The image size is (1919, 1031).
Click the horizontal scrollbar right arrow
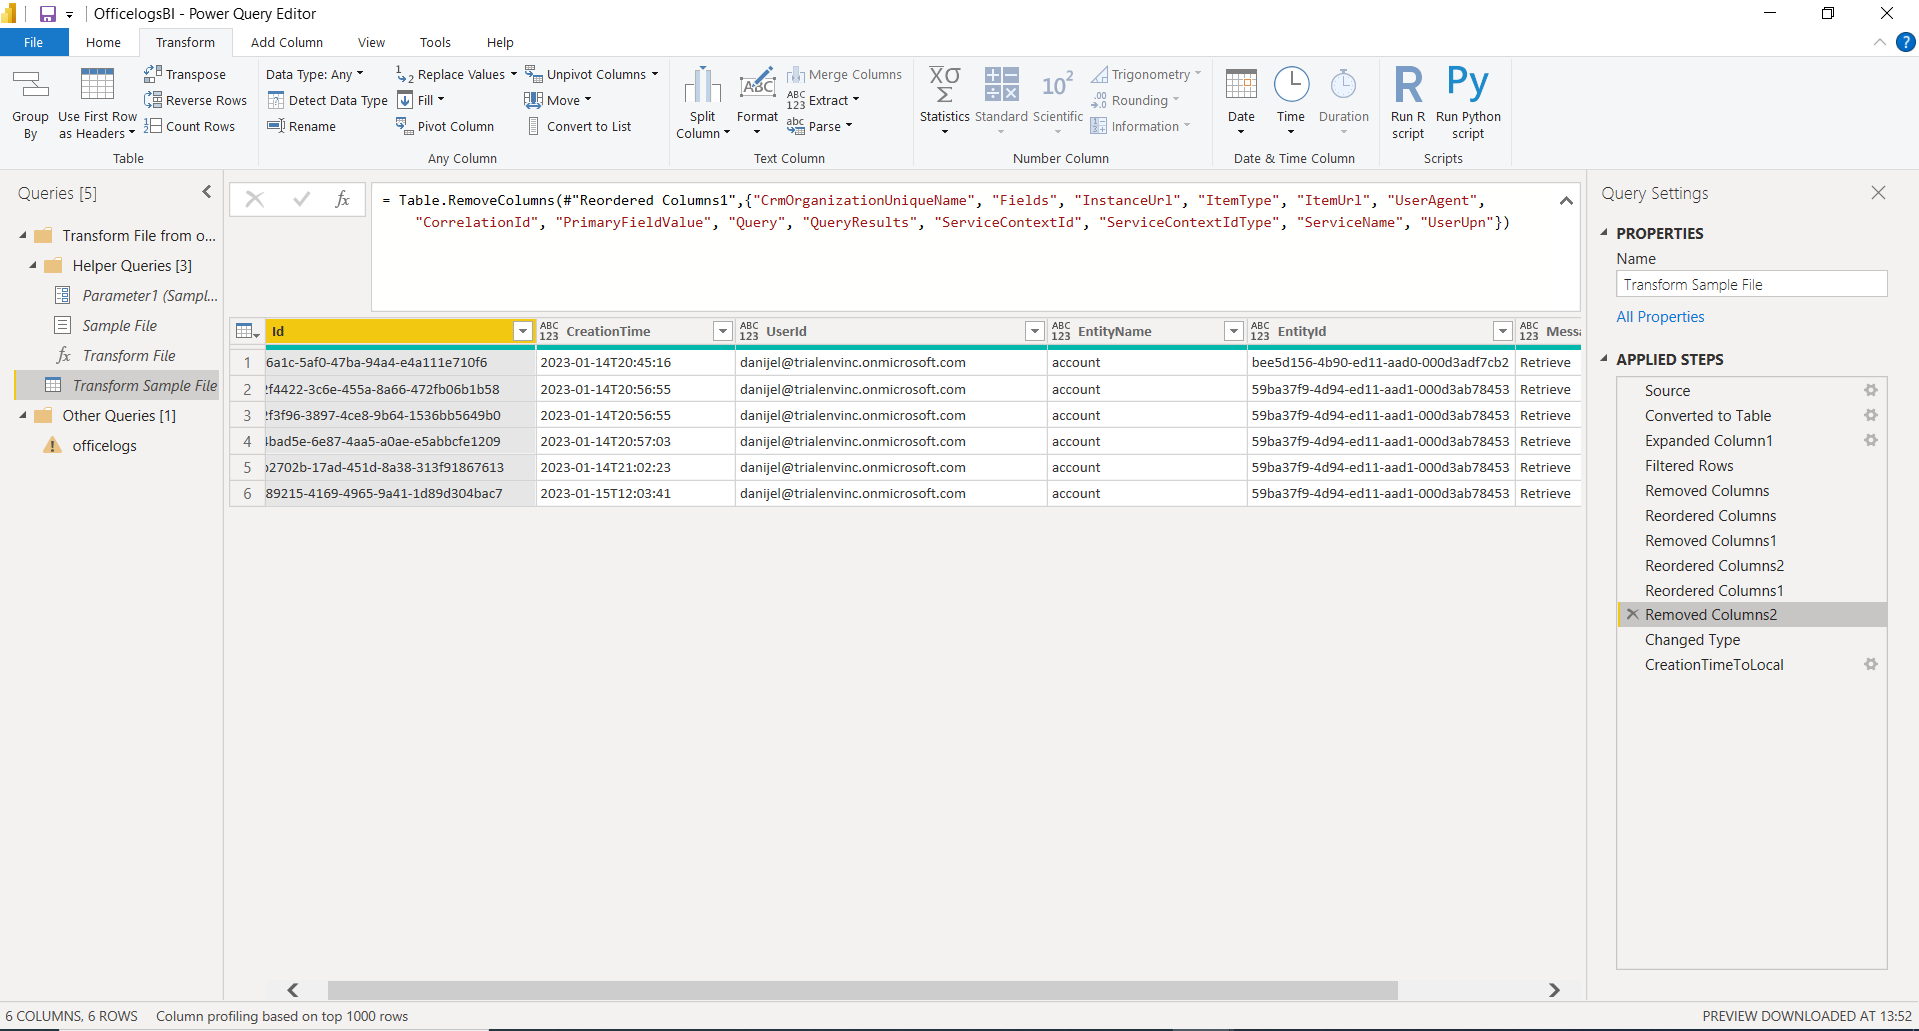point(1554,989)
